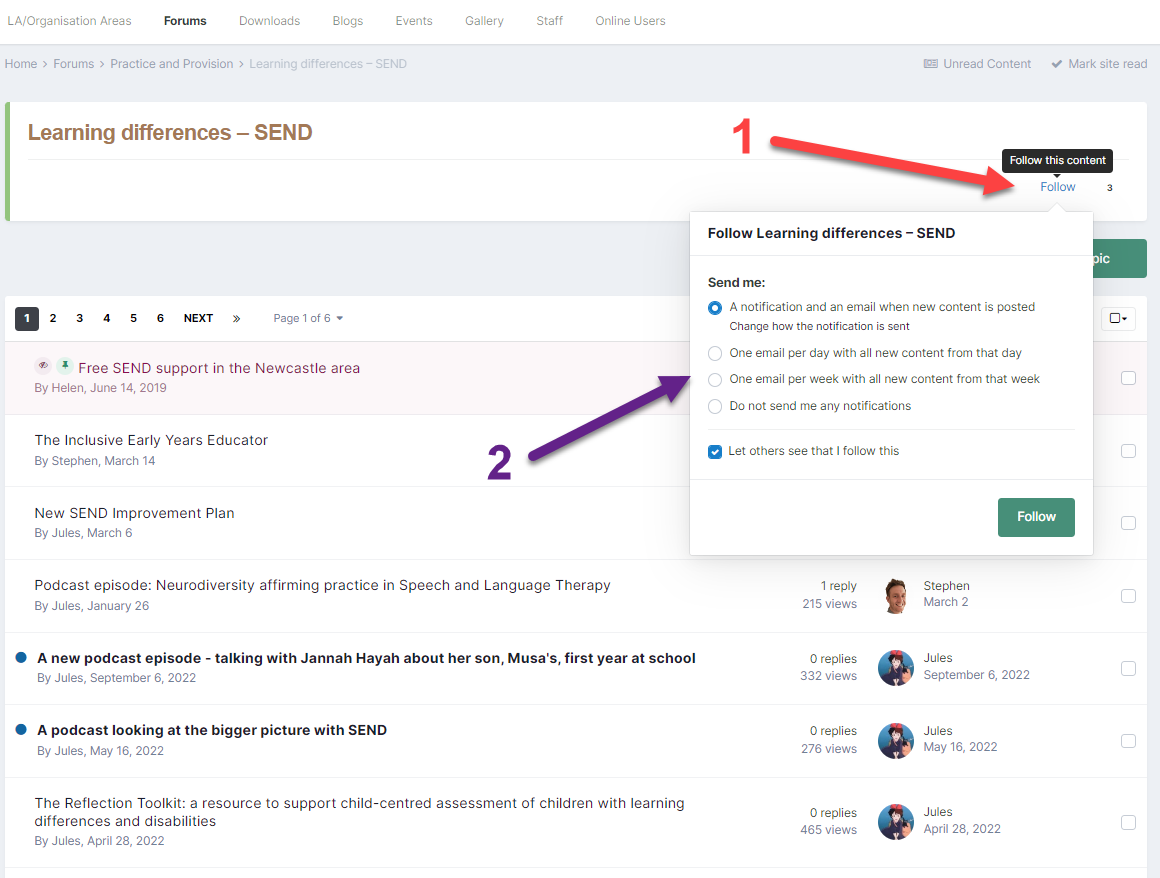
Task: Open A podcast looking at the bigger picture
Action: [212, 730]
